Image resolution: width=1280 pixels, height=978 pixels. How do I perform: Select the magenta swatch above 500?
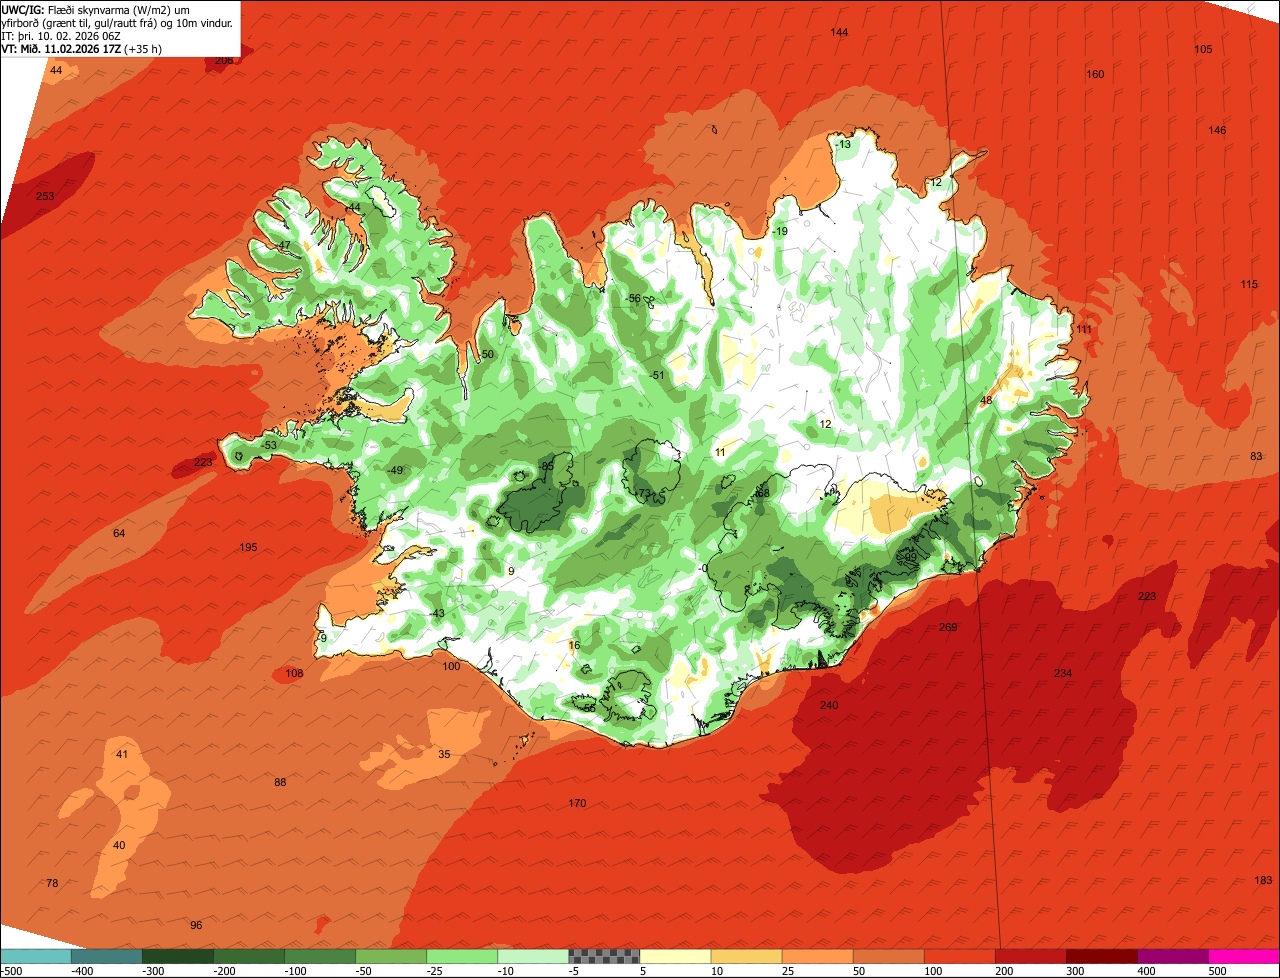(x=1243, y=956)
